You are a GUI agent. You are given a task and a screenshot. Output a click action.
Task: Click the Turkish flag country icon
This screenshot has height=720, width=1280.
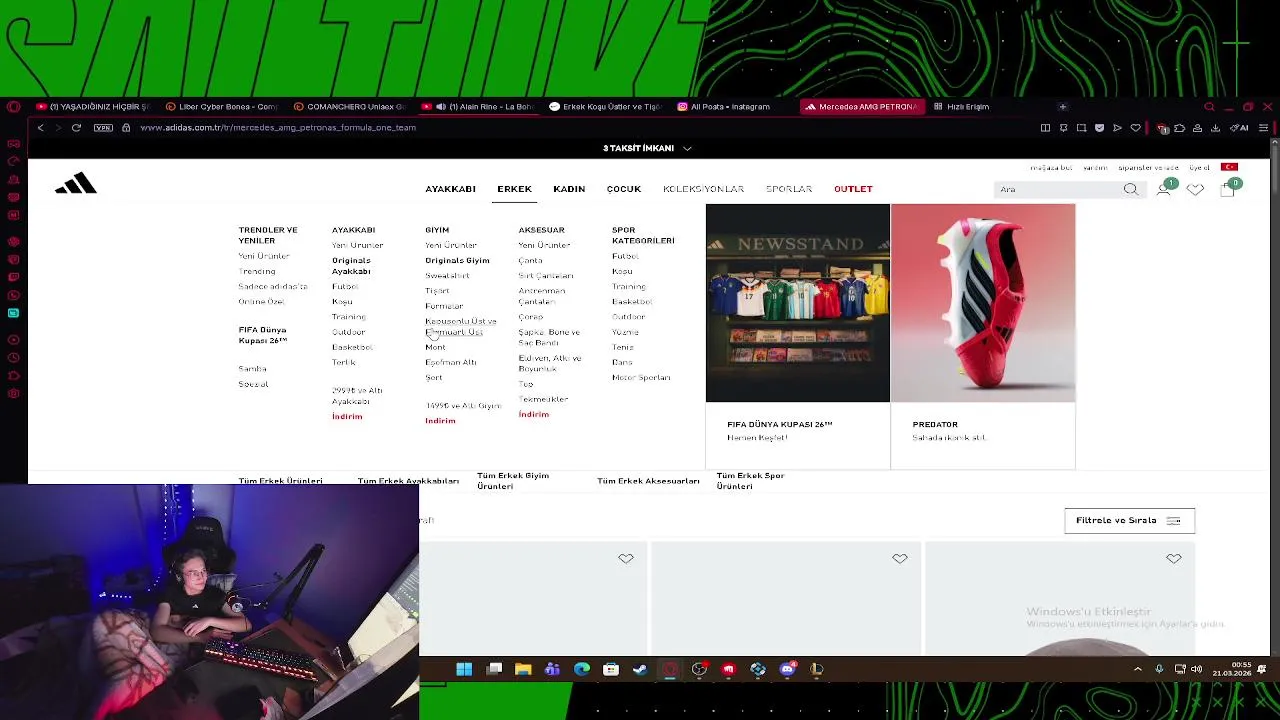click(x=1229, y=167)
